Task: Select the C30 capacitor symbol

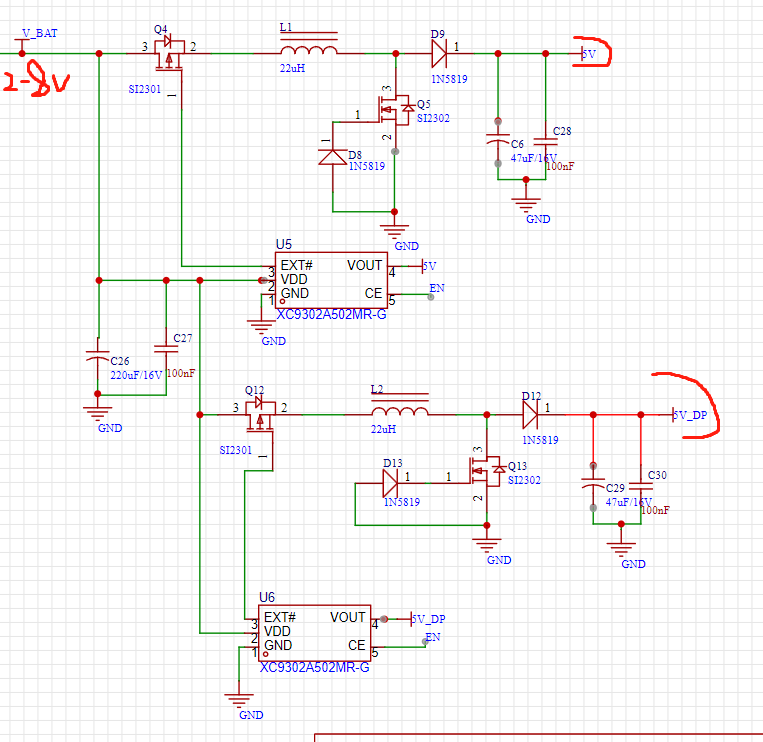Action: (x=641, y=486)
